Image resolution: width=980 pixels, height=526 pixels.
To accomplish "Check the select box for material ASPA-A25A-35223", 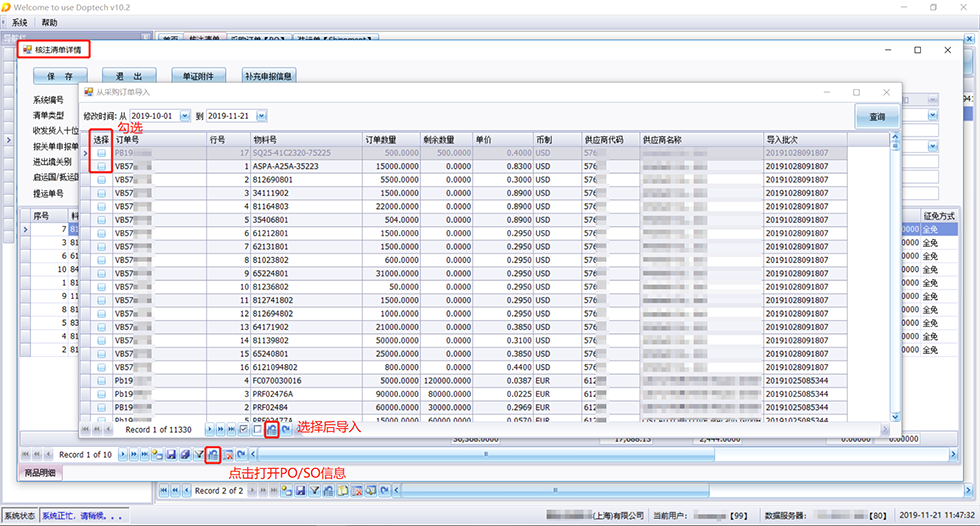I will [101, 166].
